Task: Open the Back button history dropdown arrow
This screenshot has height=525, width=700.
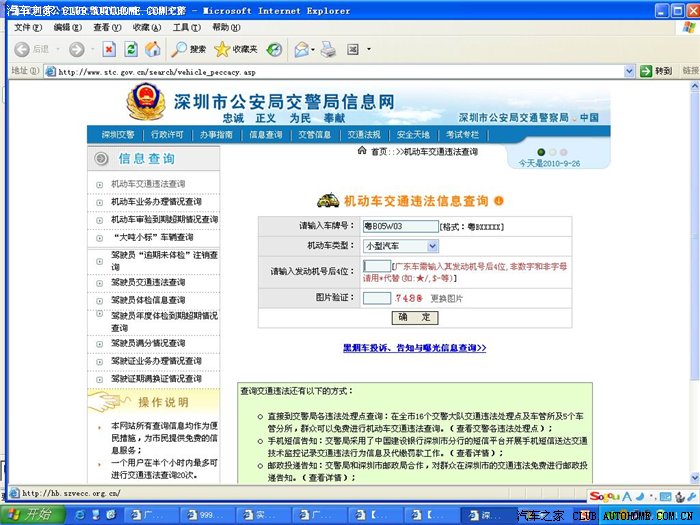Action: 56,49
